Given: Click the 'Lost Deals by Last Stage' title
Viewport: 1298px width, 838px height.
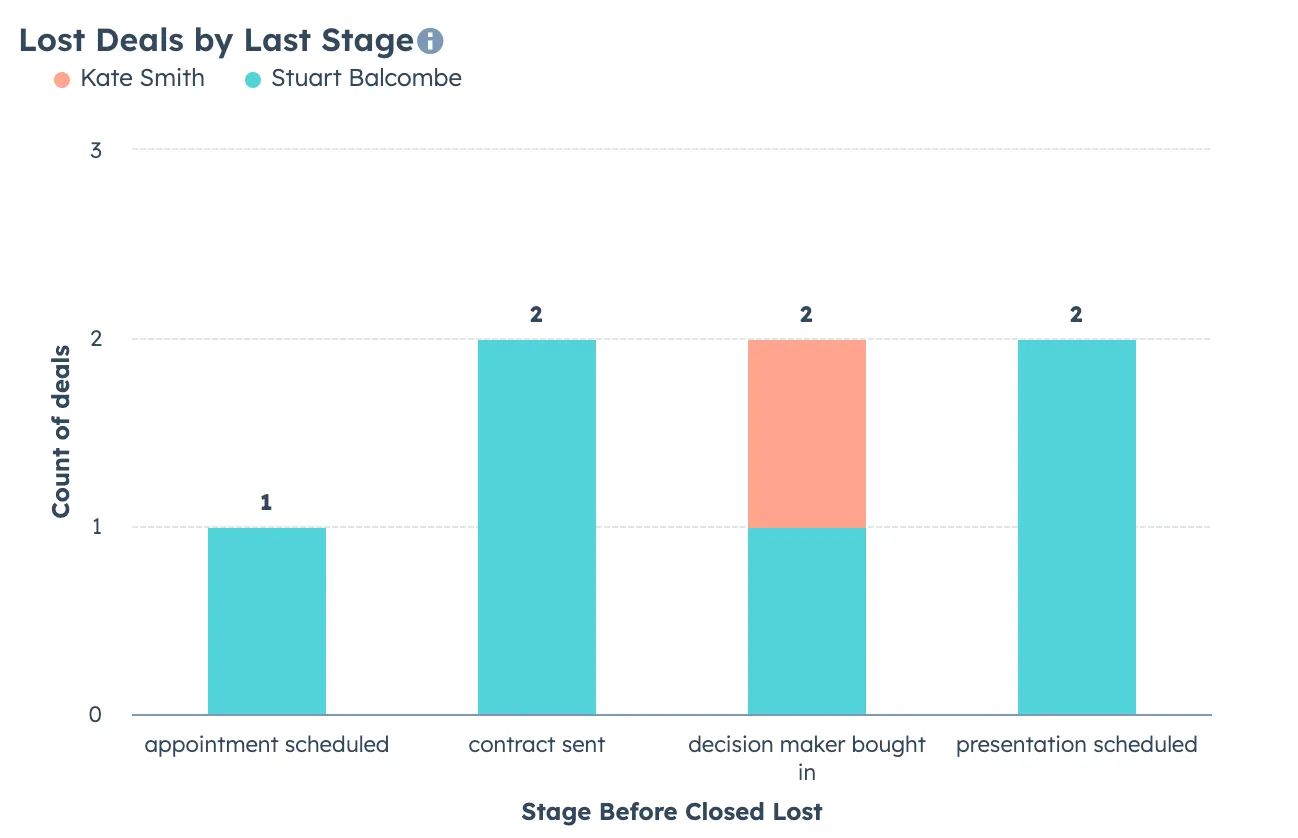Looking at the screenshot, I should tap(216, 41).
